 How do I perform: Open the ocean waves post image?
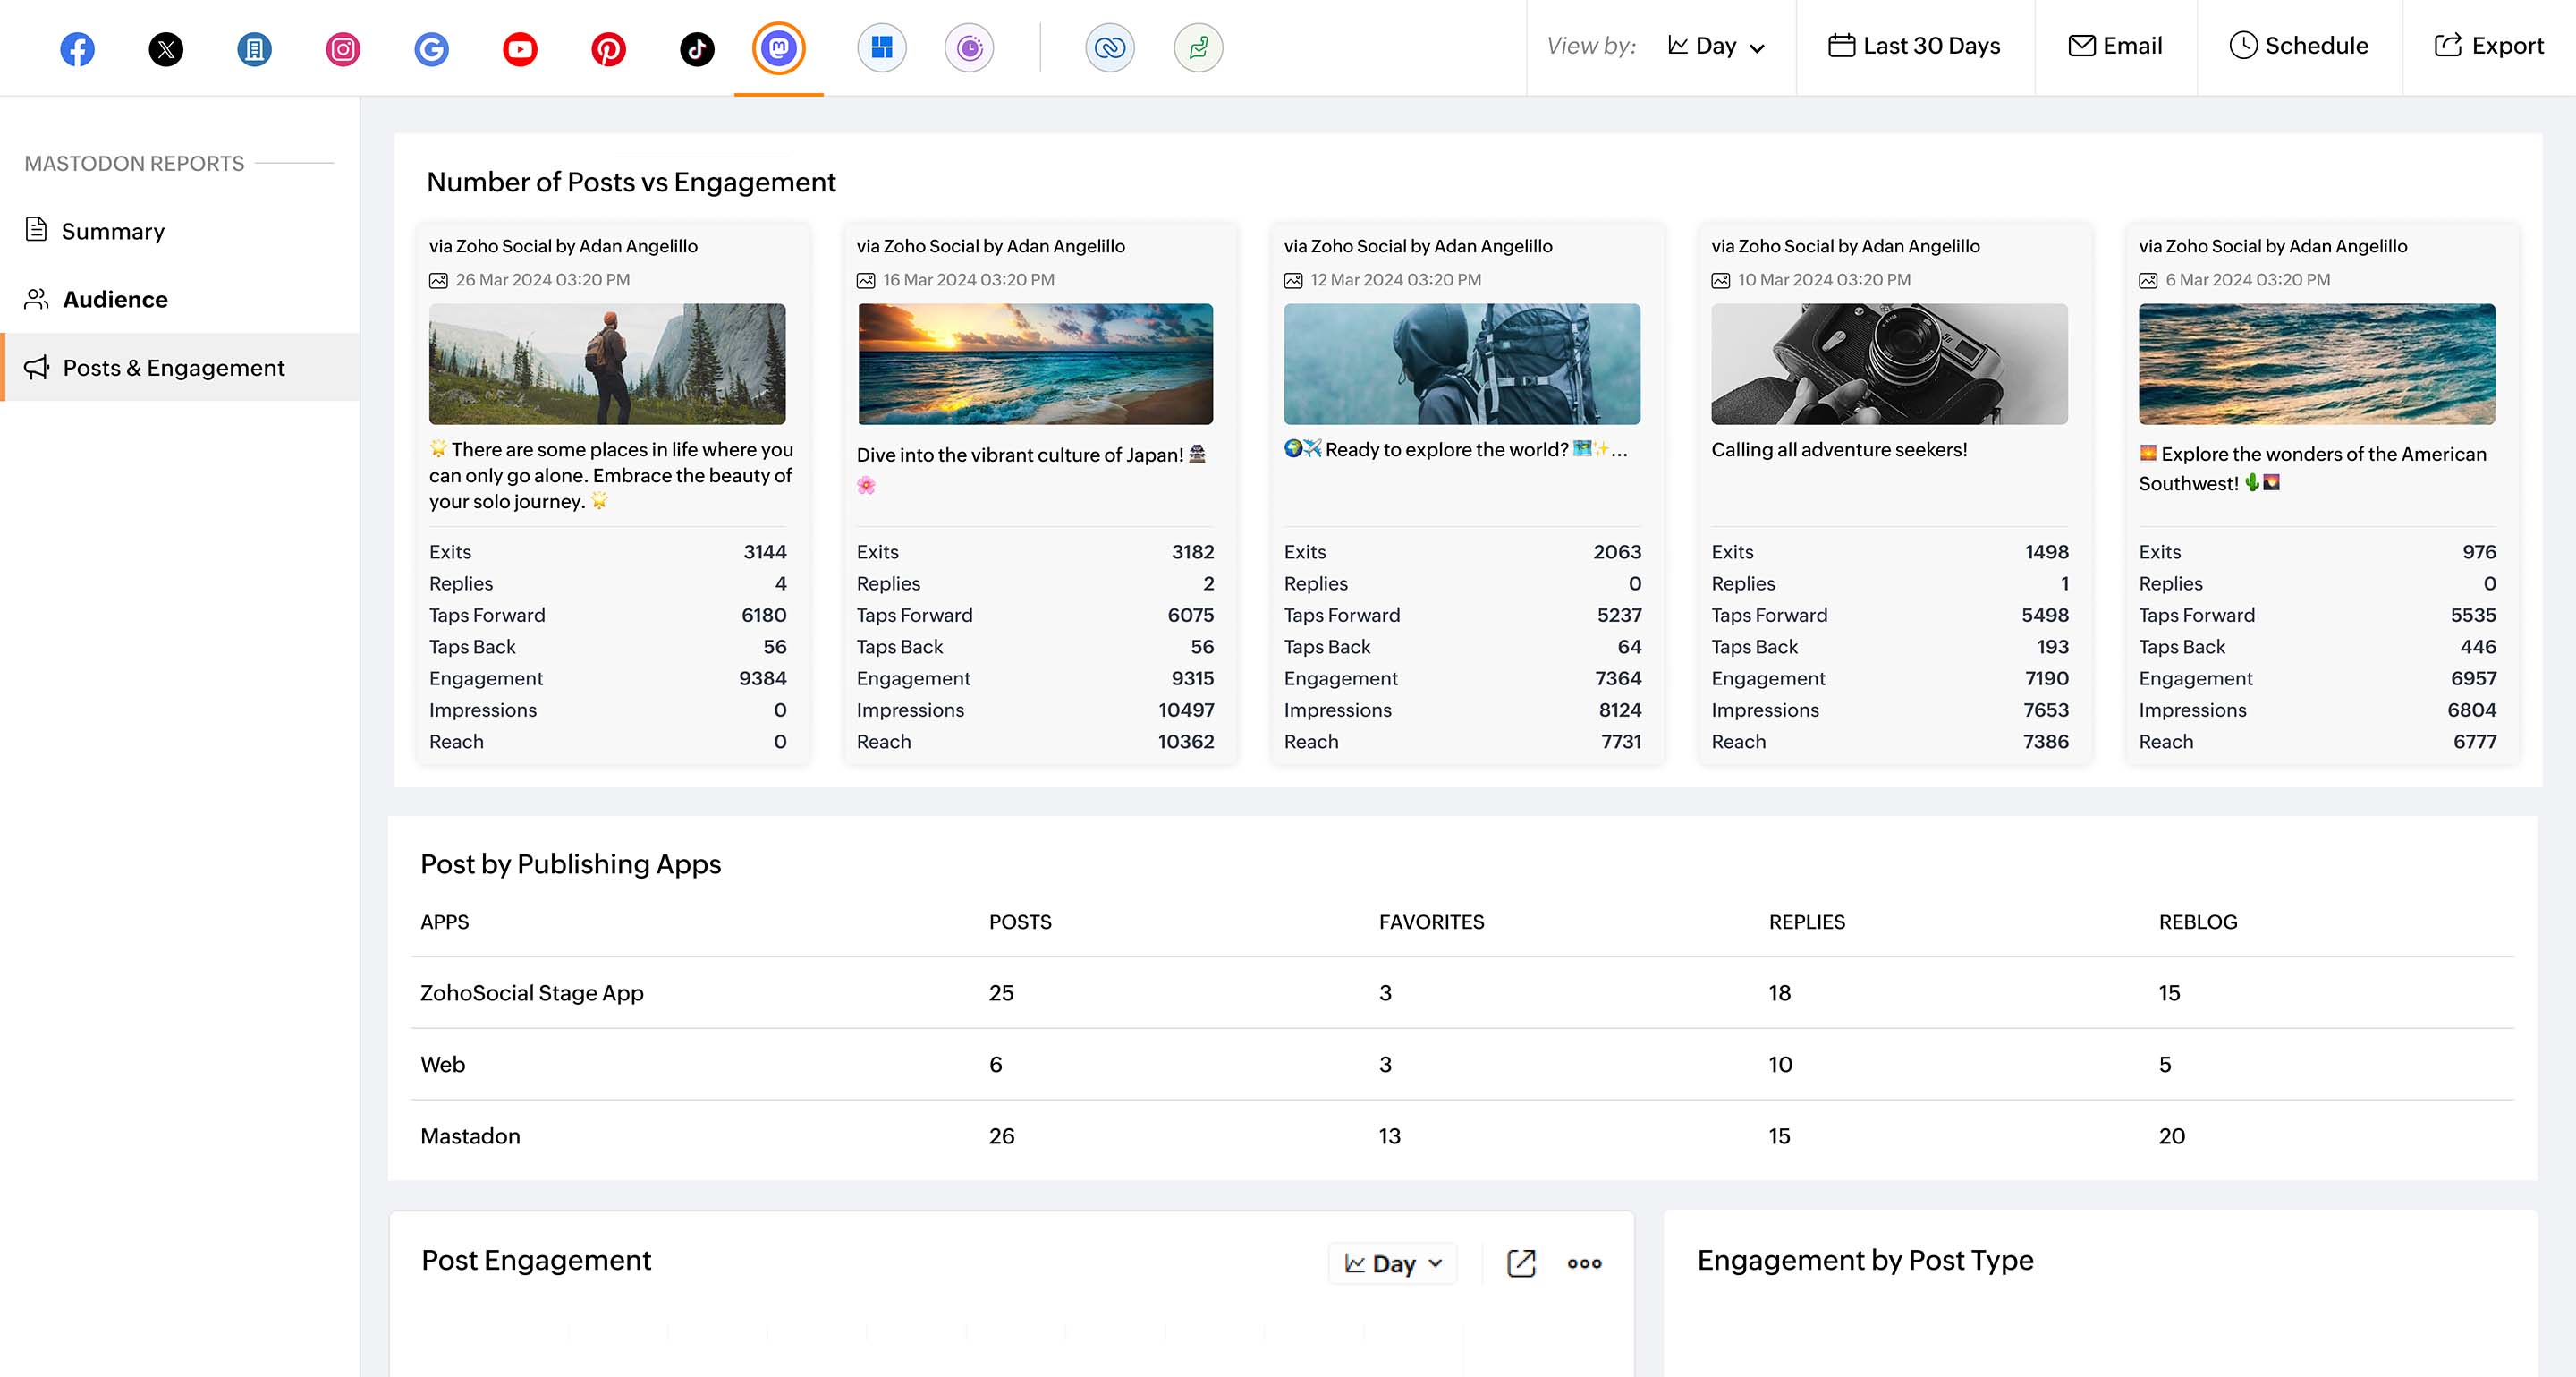coord(2317,364)
